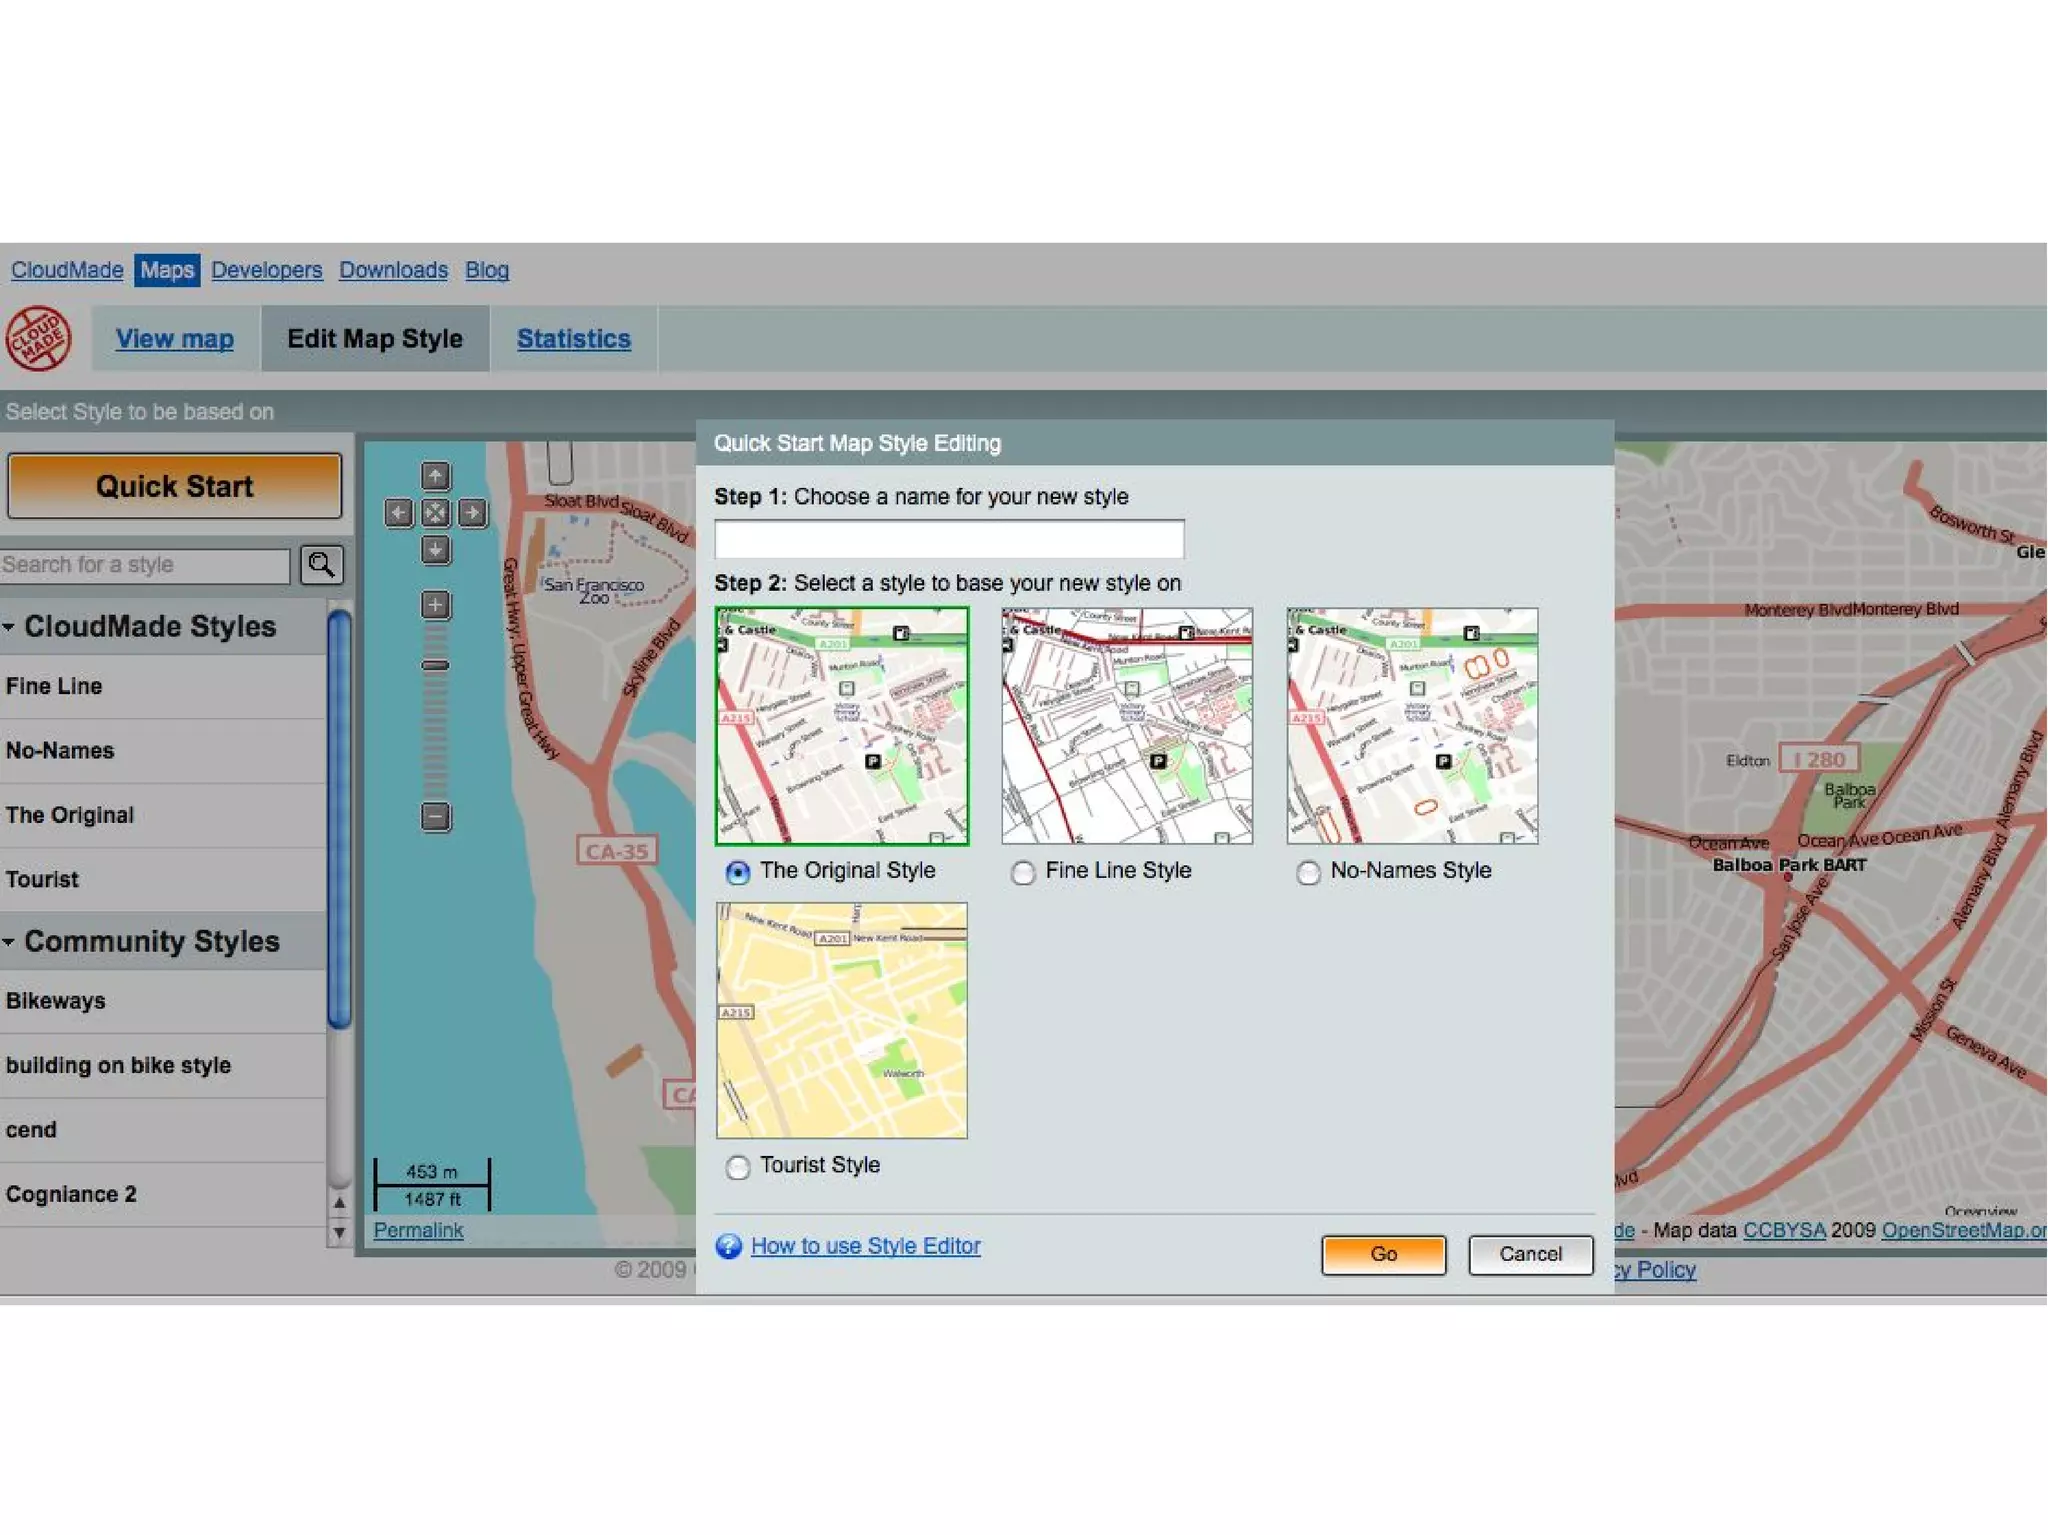Screen dimensions: 2048x1535
Task: Click the scrollbar up arrow
Action: coord(339,1203)
